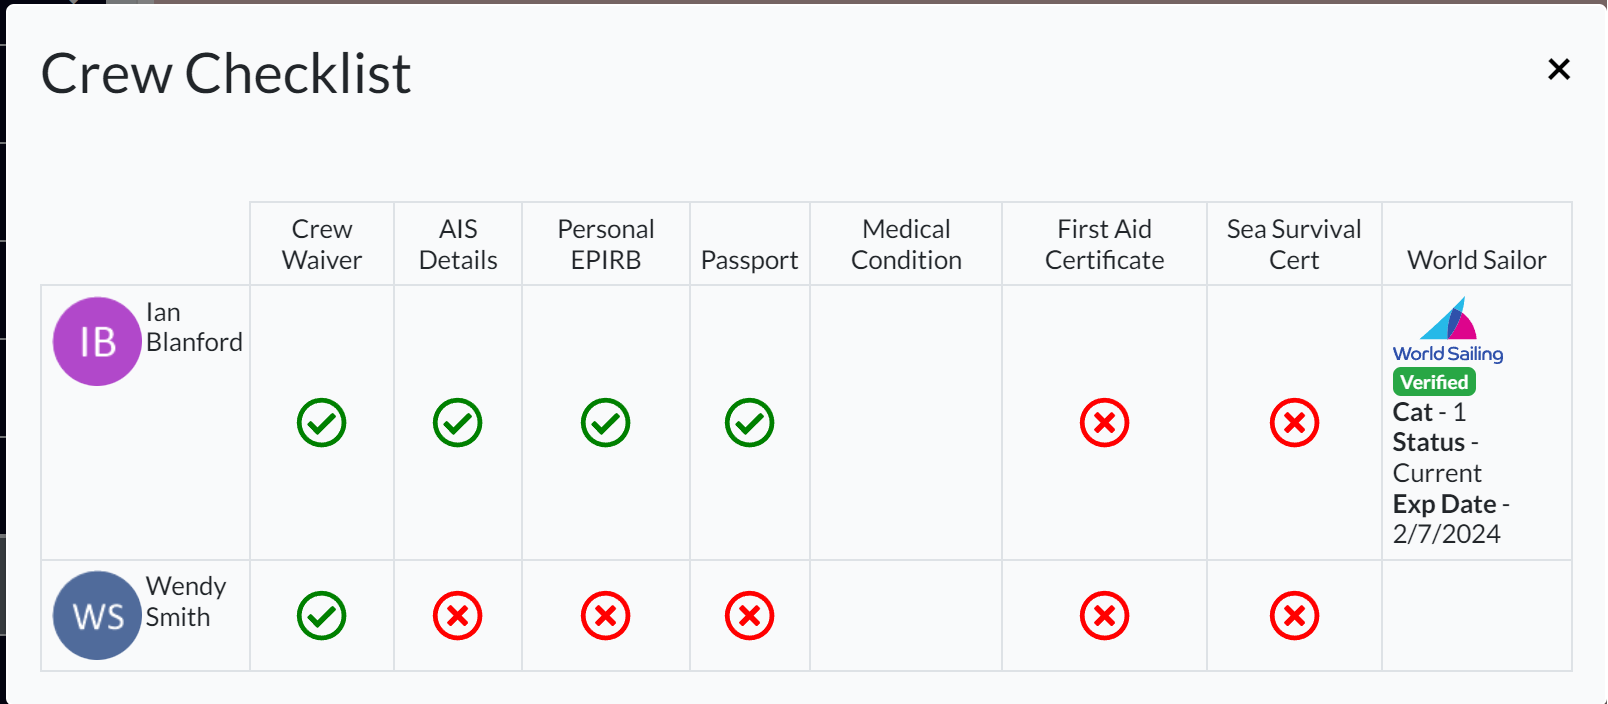This screenshot has height=704, width=1608.
Task: Click the IB purple avatar circle
Action: pyautogui.click(x=97, y=341)
